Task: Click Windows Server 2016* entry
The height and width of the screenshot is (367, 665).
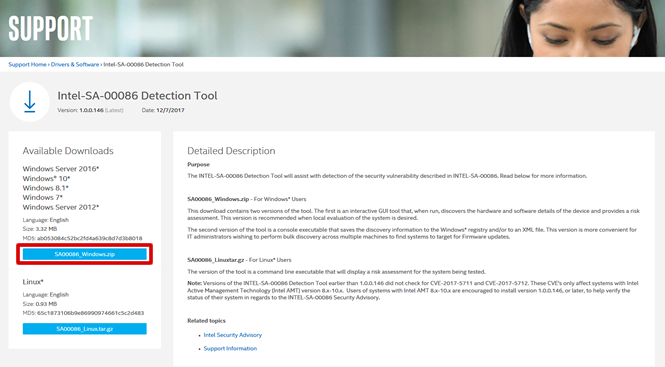Action: tap(61, 169)
